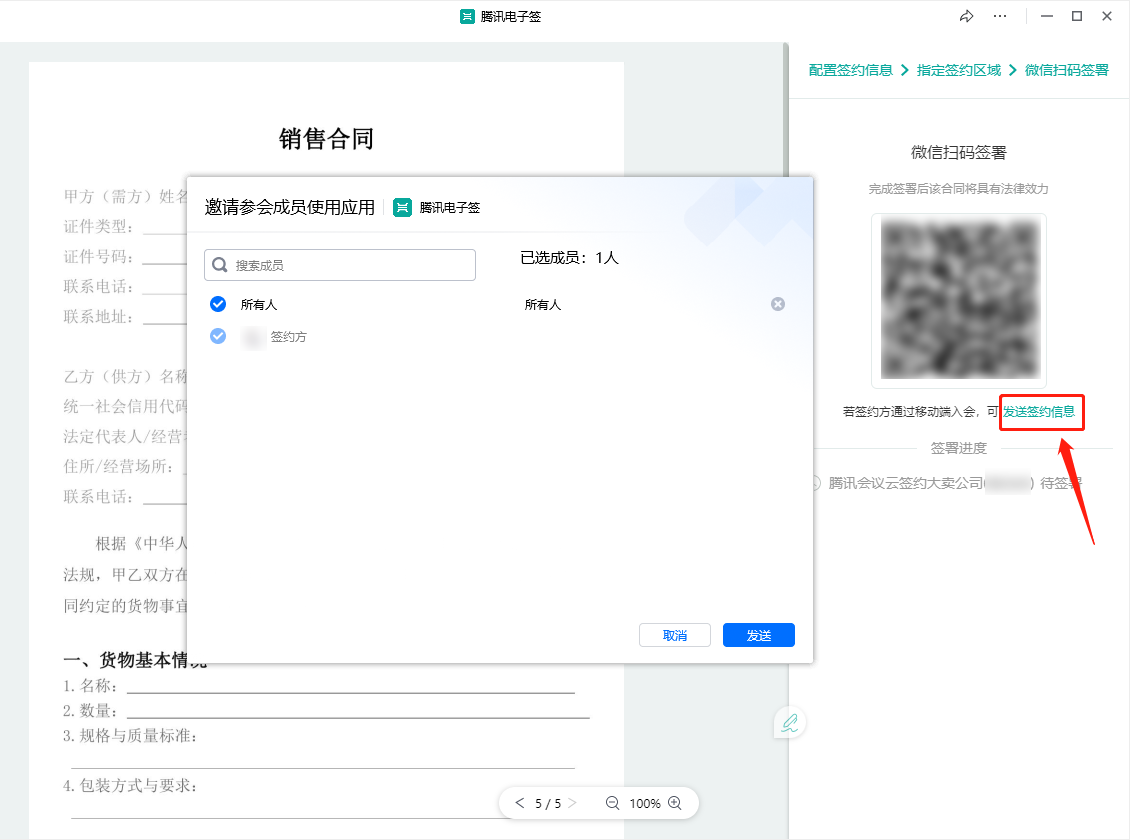This screenshot has width=1130, height=840.
Task: Click the 签署进度 section label
Action: coord(958,448)
